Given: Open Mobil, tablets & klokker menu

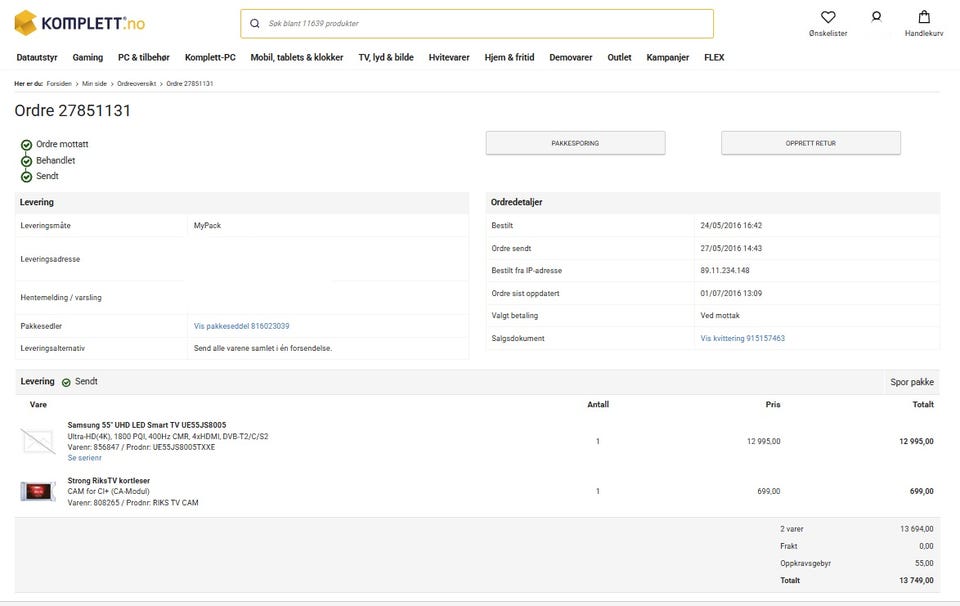Looking at the screenshot, I should [x=297, y=58].
